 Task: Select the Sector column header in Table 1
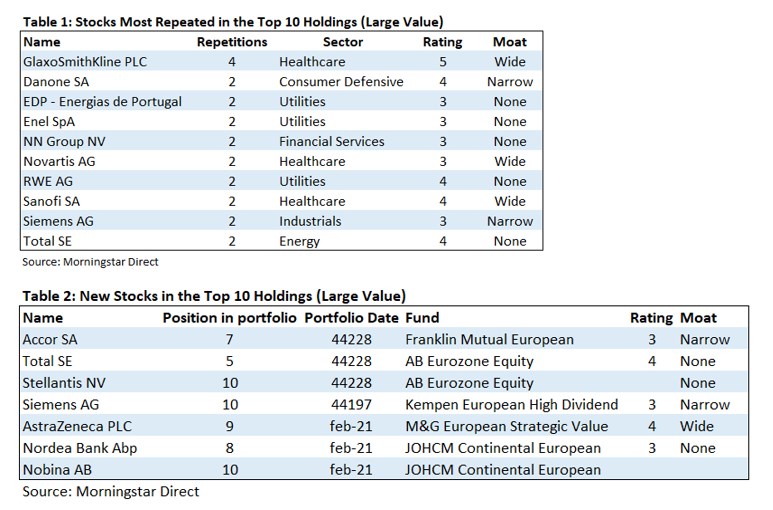pos(343,42)
